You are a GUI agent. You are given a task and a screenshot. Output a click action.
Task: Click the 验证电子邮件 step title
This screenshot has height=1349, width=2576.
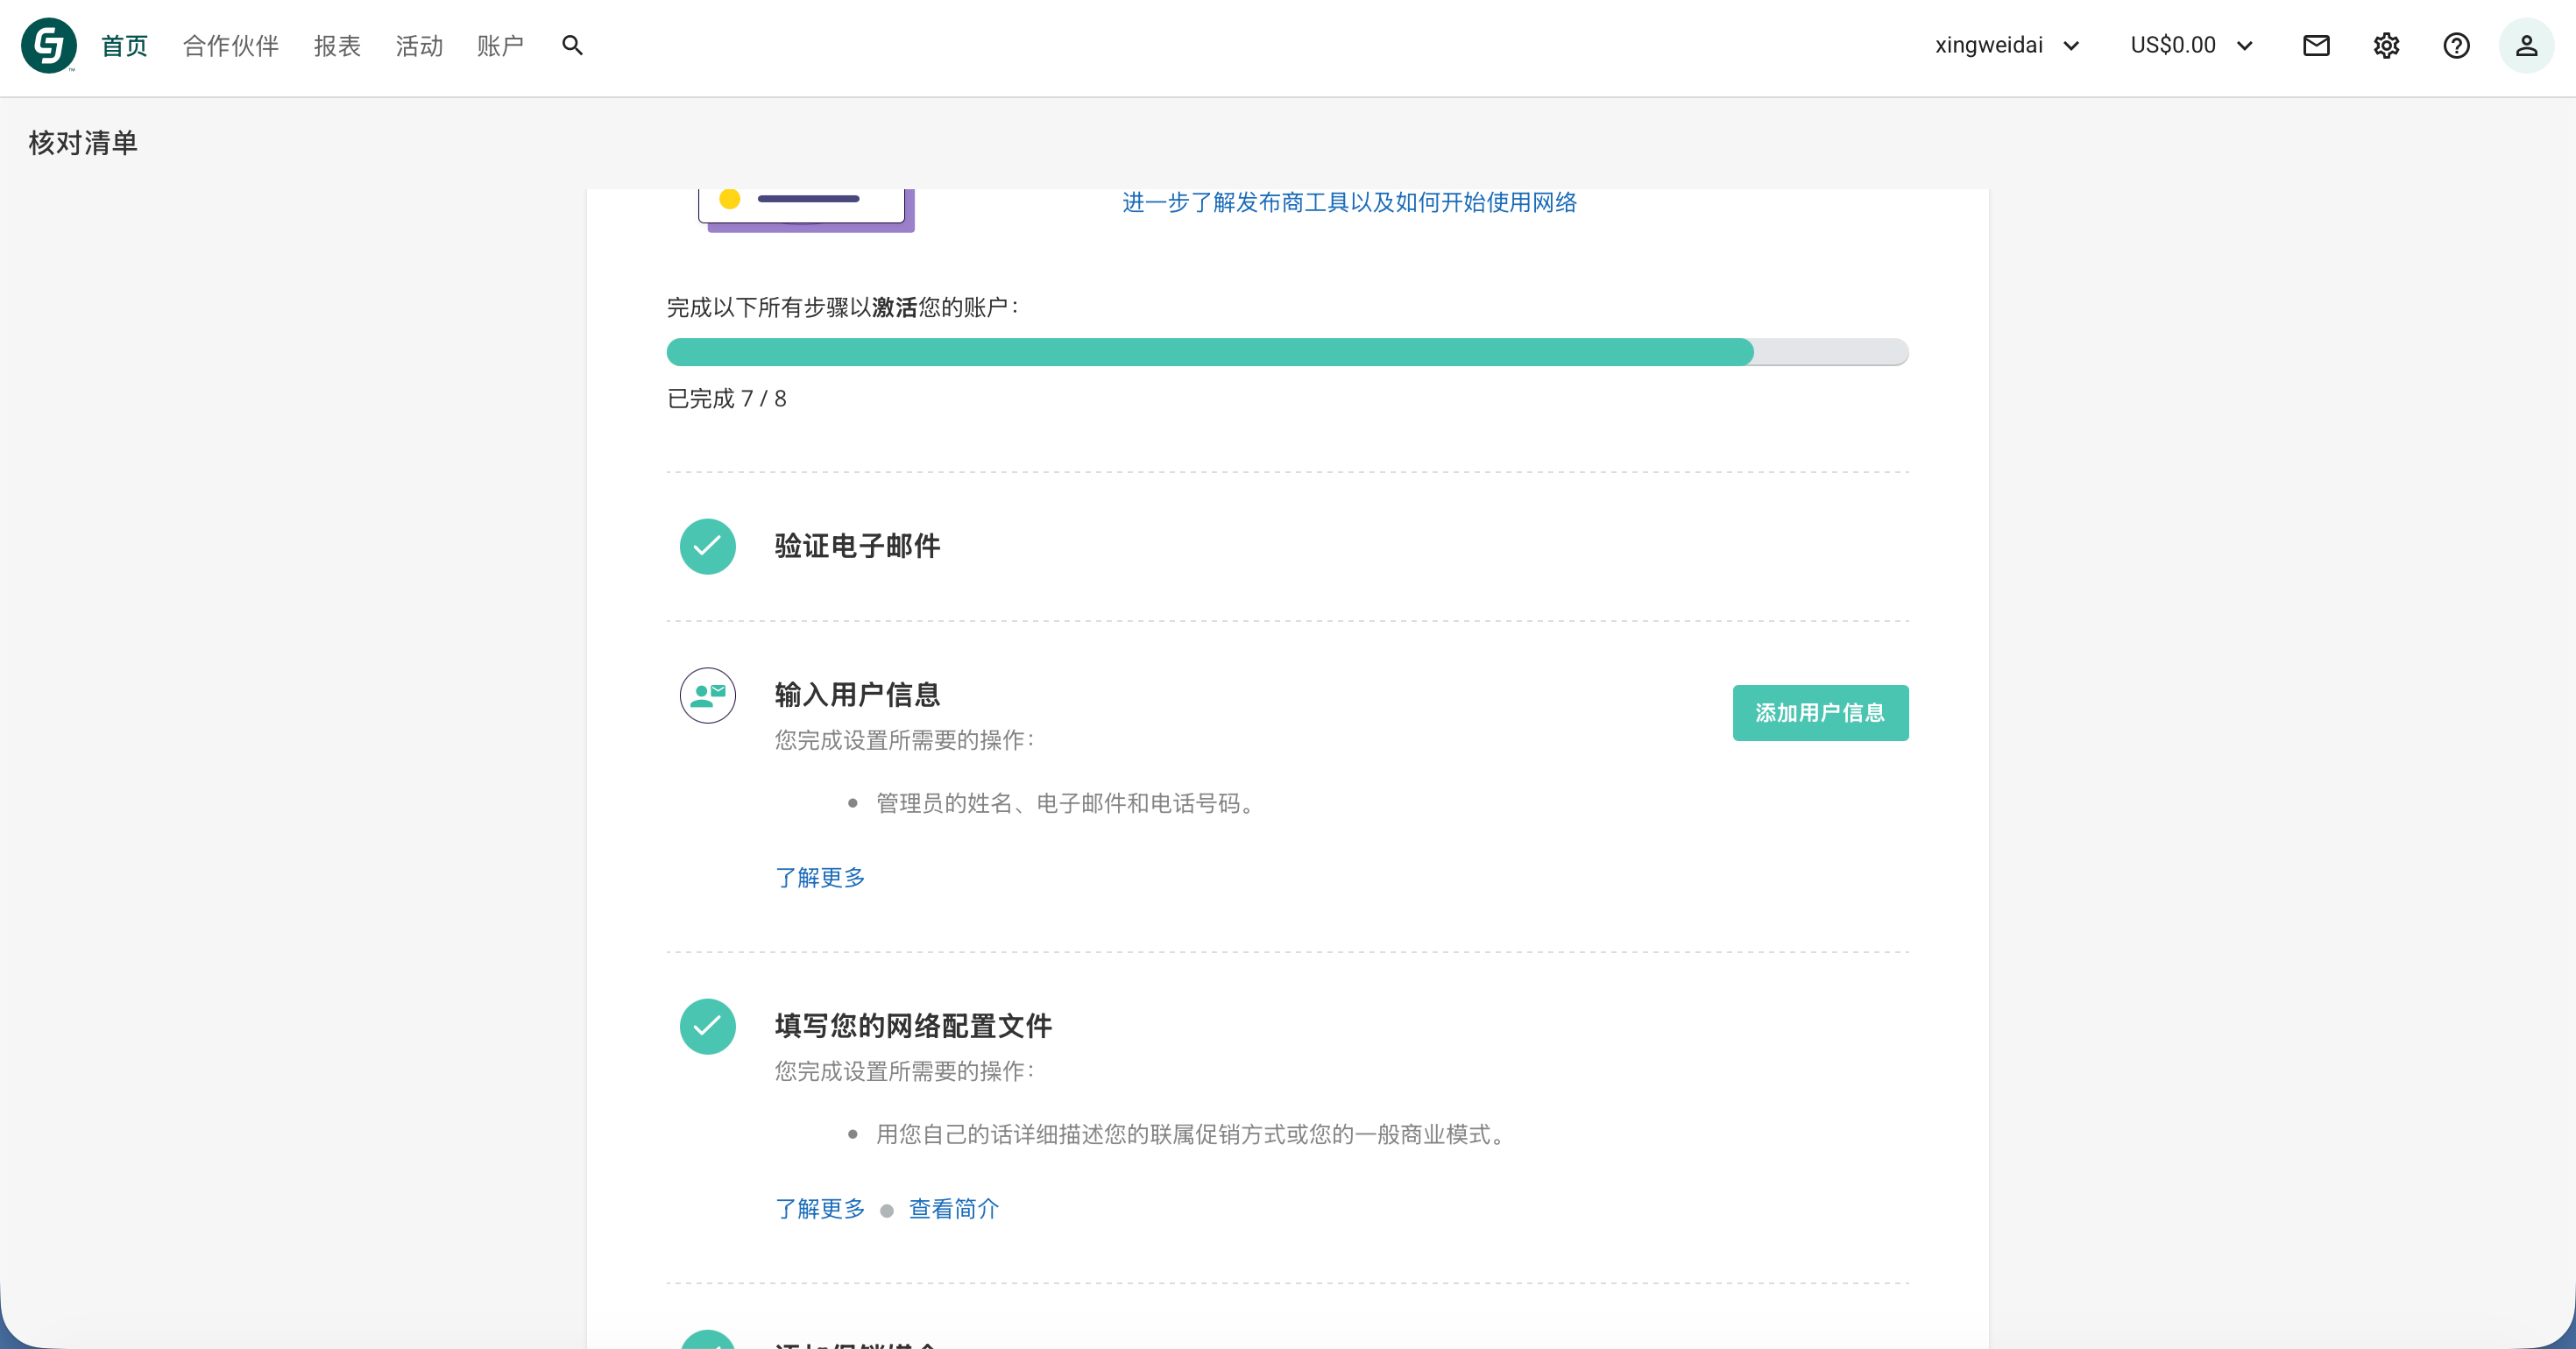[857, 546]
